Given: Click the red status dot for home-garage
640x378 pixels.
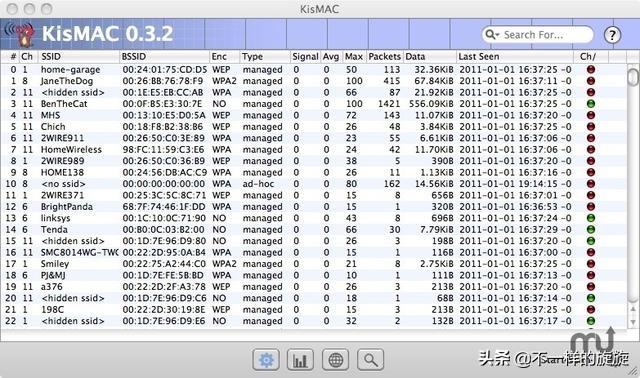Looking at the screenshot, I should coord(591,69).
